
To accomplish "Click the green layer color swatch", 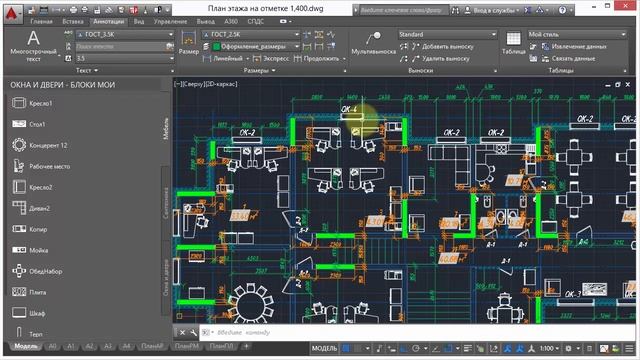I will pyautogui.click(x=216, y=47).
